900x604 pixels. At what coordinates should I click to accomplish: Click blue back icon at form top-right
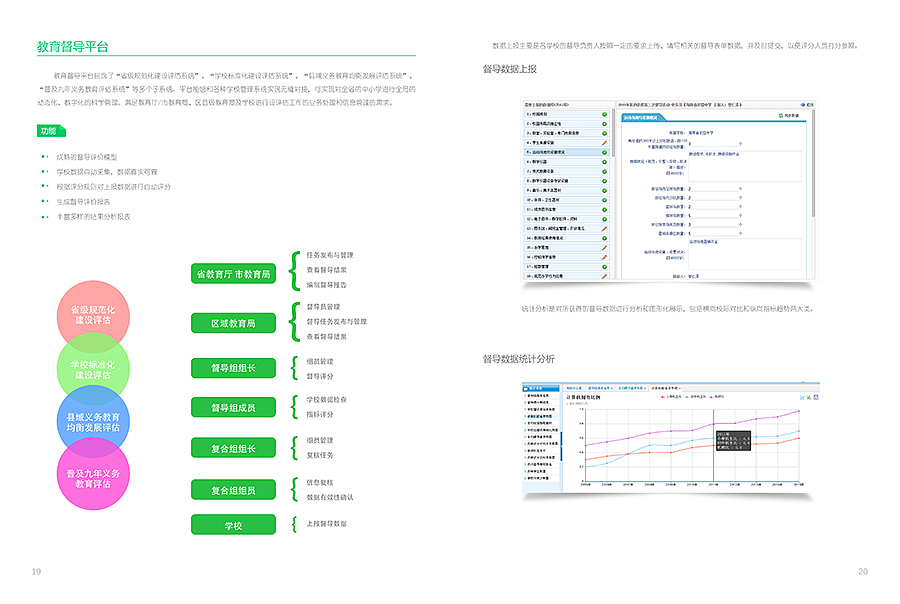(x=803, y=104)
